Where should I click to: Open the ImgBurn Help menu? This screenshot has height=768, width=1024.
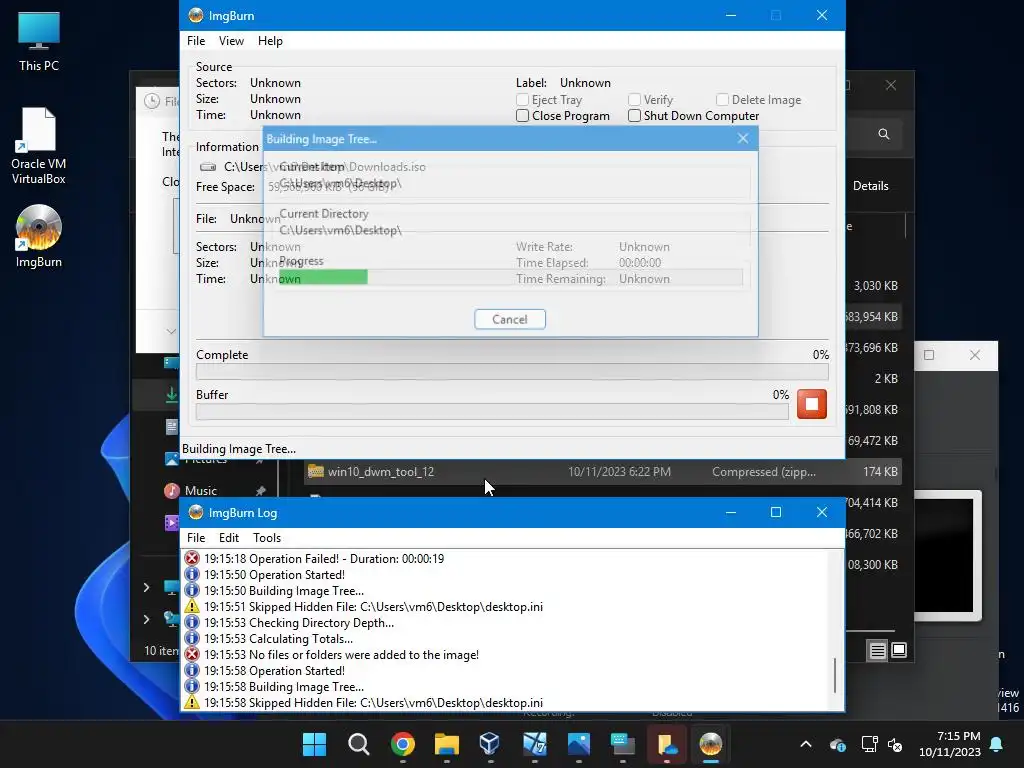[270, 41]
